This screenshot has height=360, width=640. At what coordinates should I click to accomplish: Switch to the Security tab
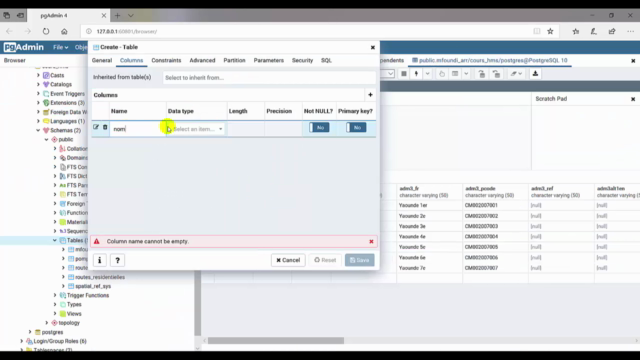[x=302, y=60]
